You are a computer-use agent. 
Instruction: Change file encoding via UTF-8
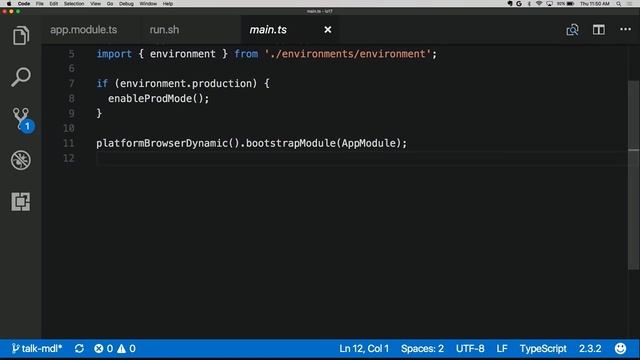470,349
